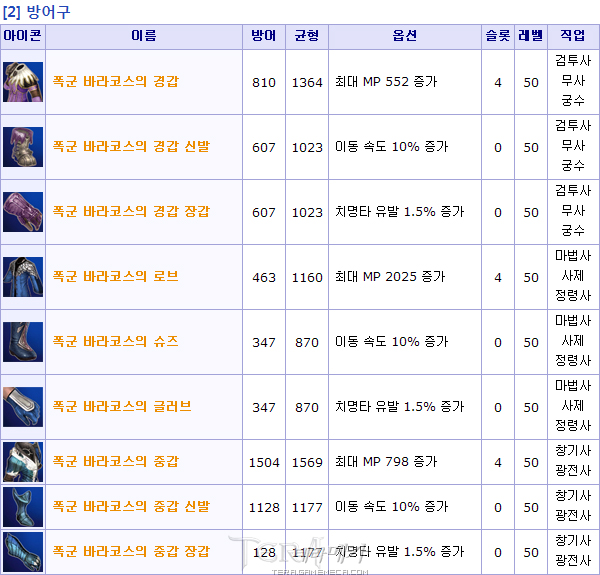Select balance value 870 in 글러브 row
This screenshot has height=575, width=600.
307,408
